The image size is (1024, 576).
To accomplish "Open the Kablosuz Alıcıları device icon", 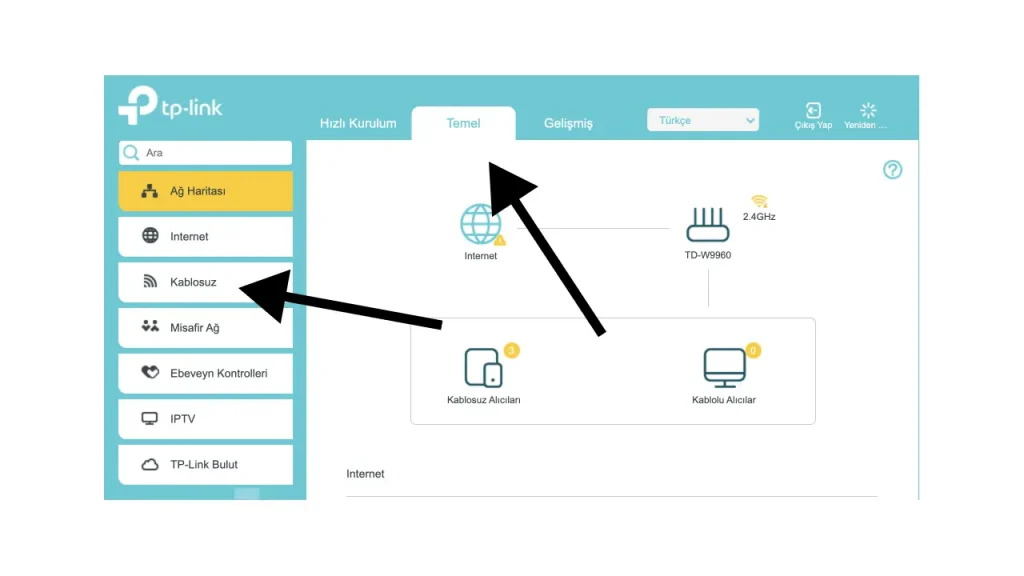I will point(483,367).
